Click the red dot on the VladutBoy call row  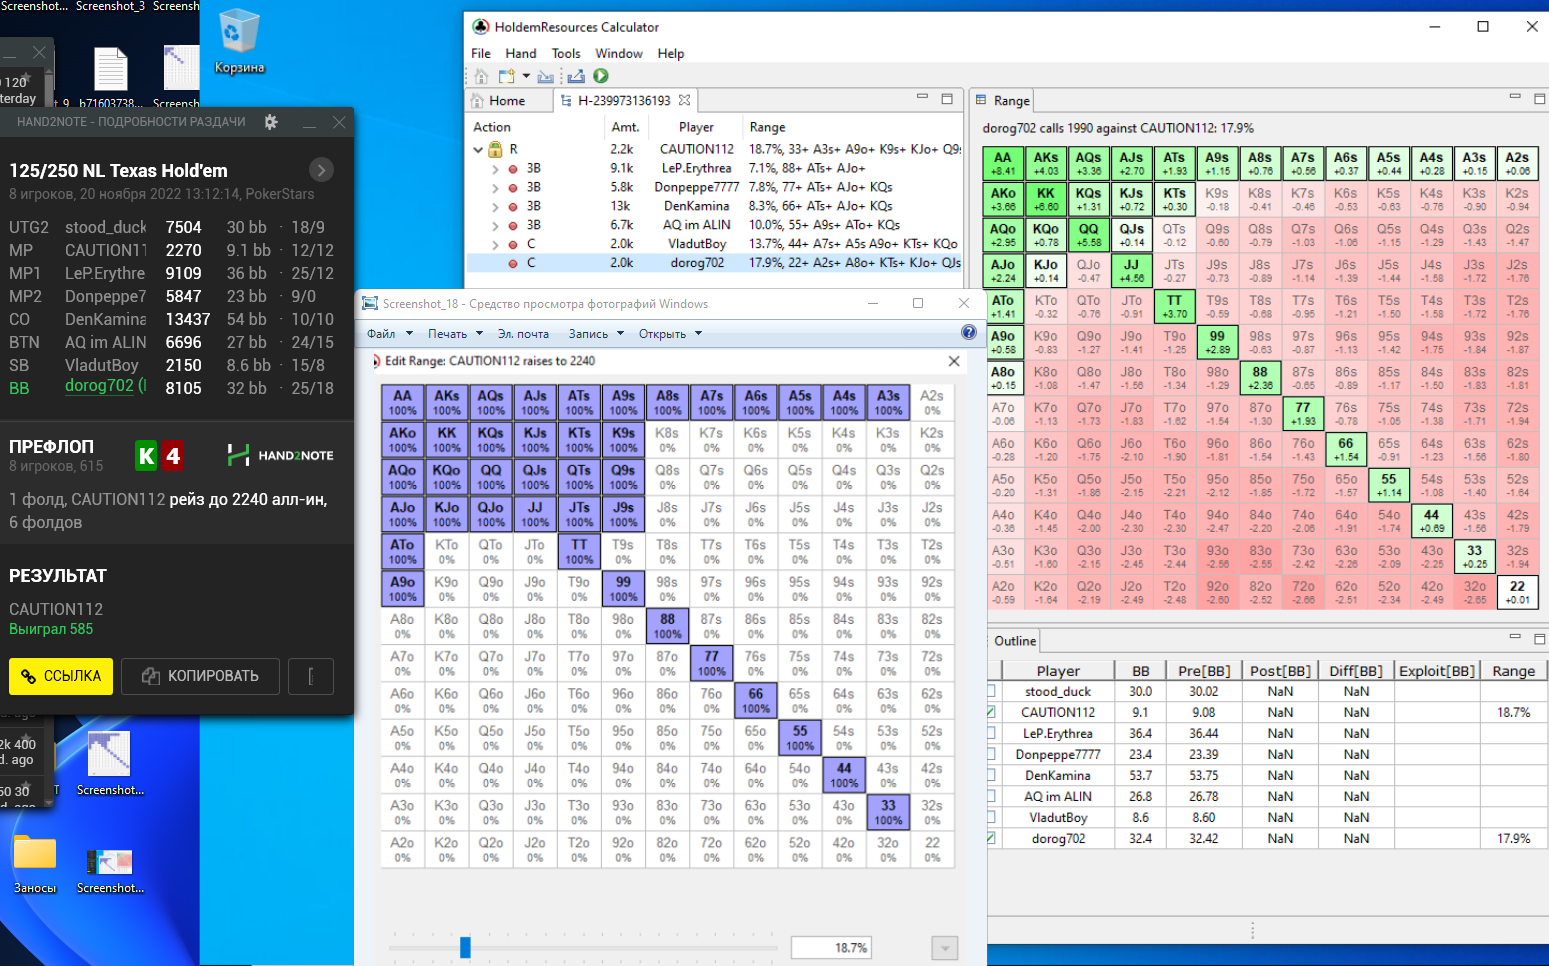click(x=513, y=245)
